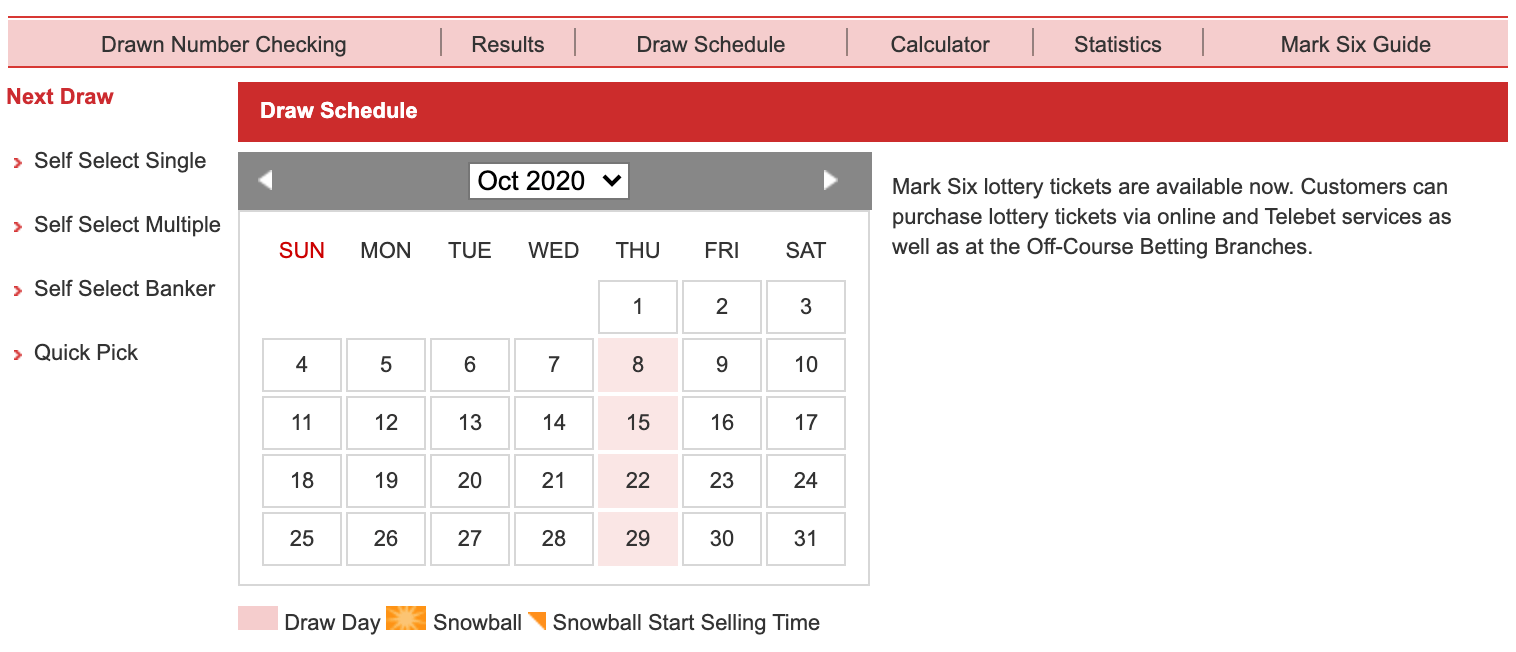The width and height of the screenshot is (1516, 652).
Task: Go to previous month with left arrow
Action: pyautogui.click(x=265, y=180)
